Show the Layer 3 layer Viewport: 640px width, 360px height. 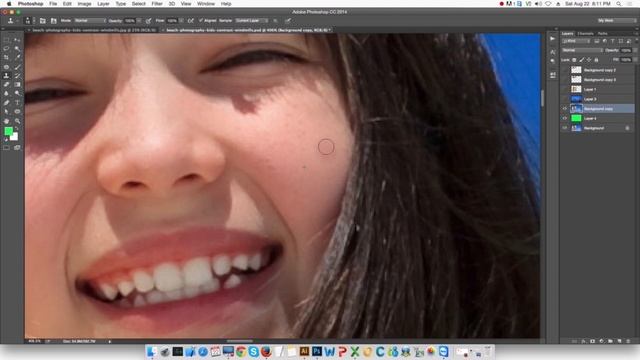tap(565, 99)
